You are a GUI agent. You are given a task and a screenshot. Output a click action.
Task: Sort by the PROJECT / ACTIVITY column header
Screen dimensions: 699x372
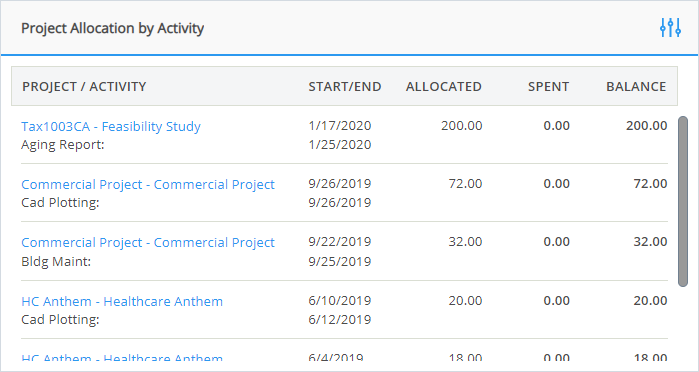click(84, 87)
